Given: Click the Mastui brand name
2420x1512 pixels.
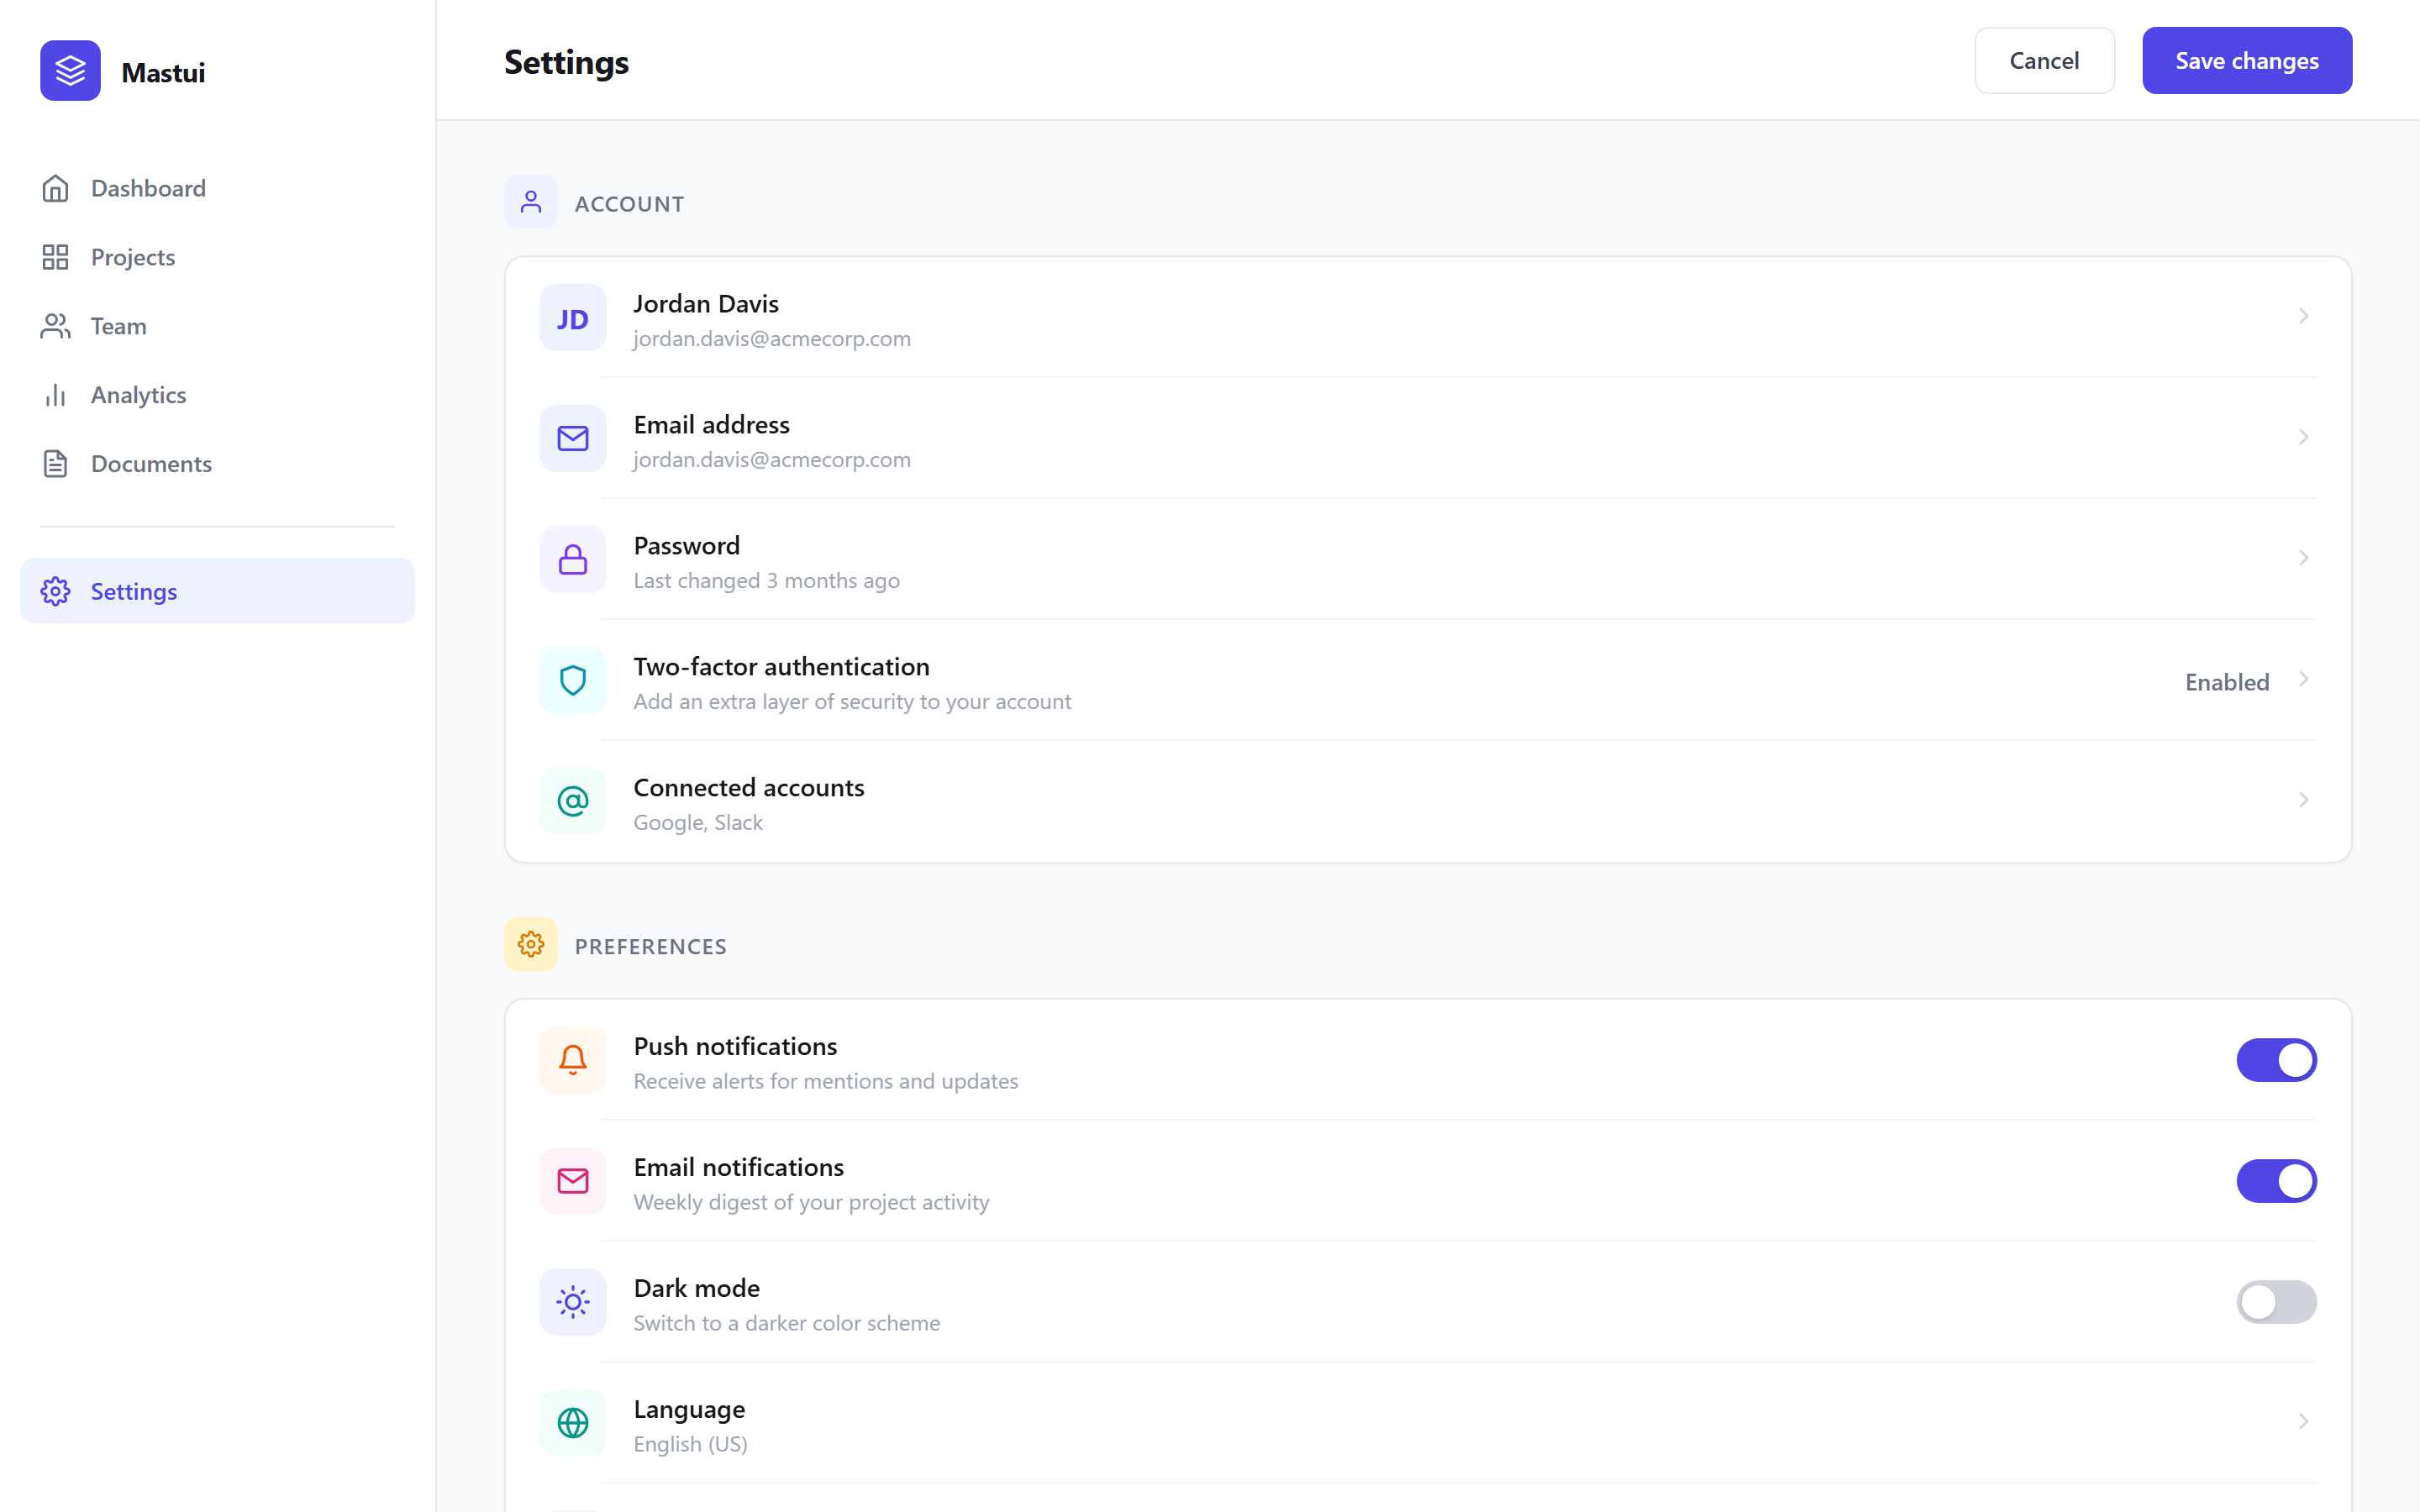Looking at the screenshot, I should coord(163,72).
